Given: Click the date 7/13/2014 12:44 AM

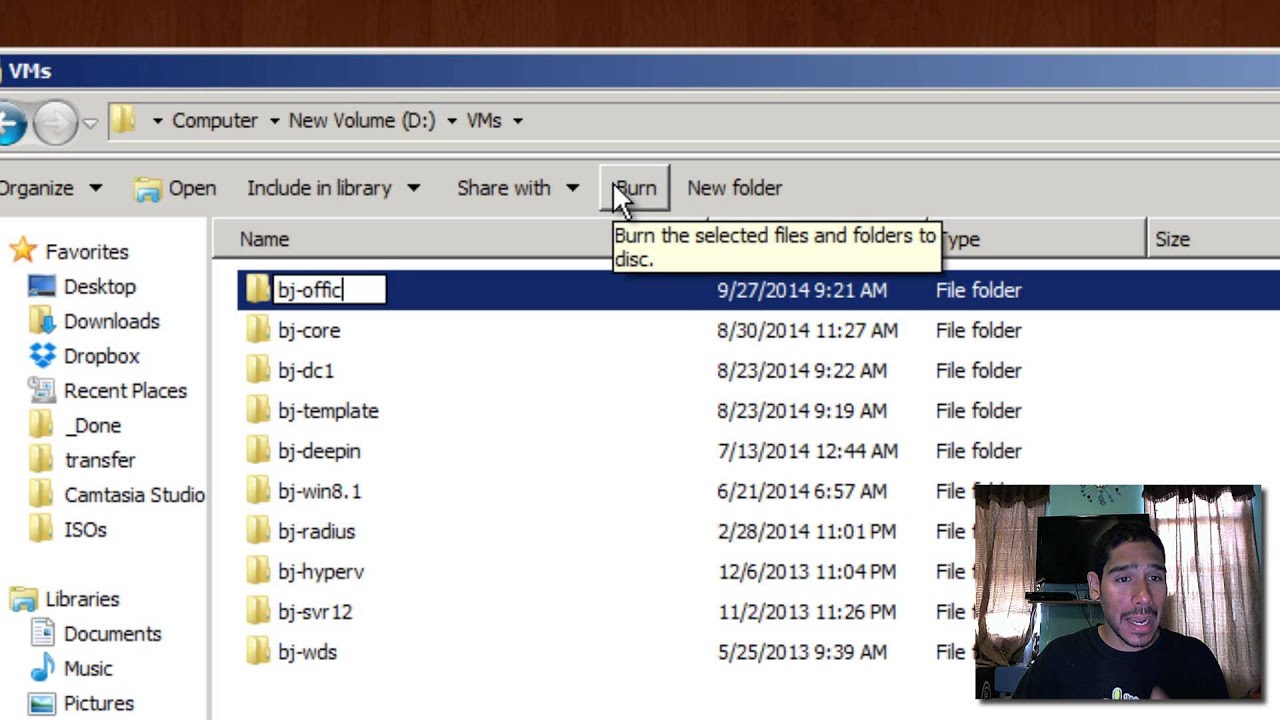Looking at the screenshot, I should tap(807, 451).
